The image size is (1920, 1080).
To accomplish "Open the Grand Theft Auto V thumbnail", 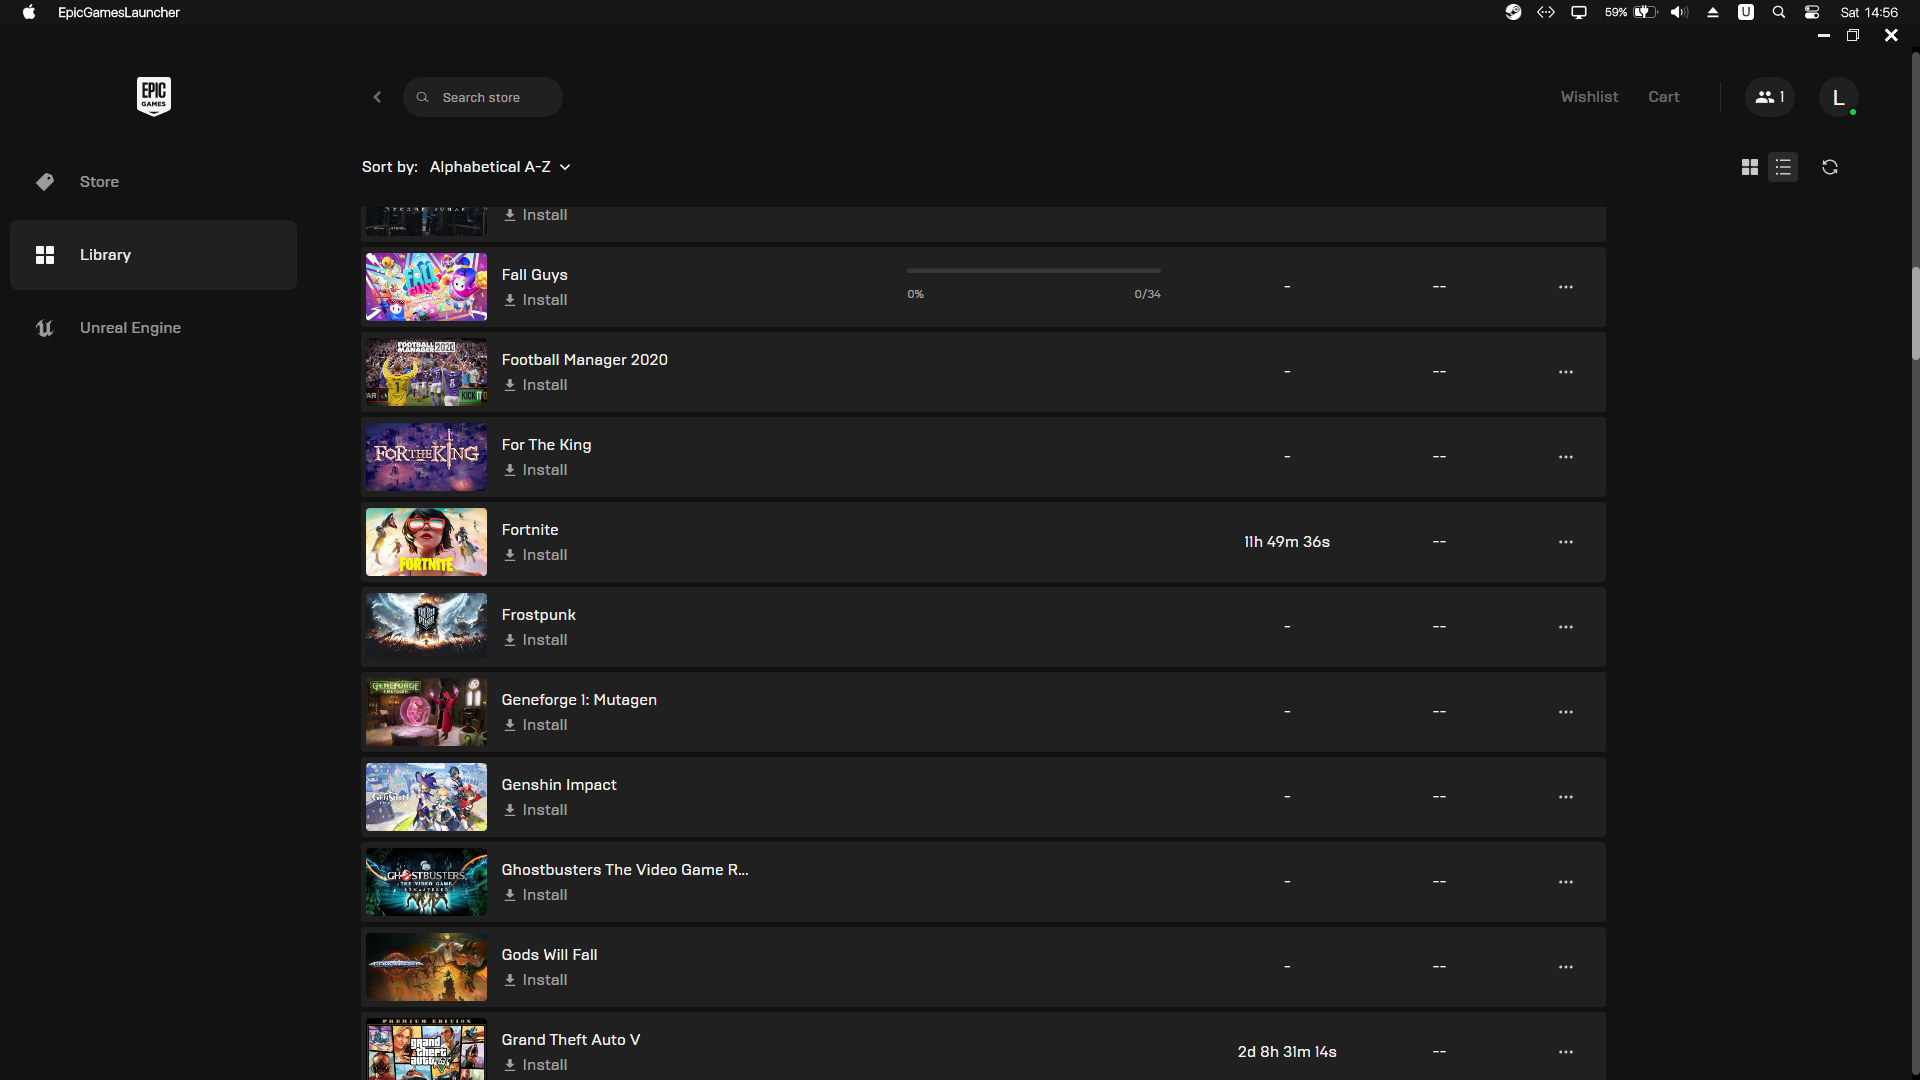I will [x=426, y=1048].
